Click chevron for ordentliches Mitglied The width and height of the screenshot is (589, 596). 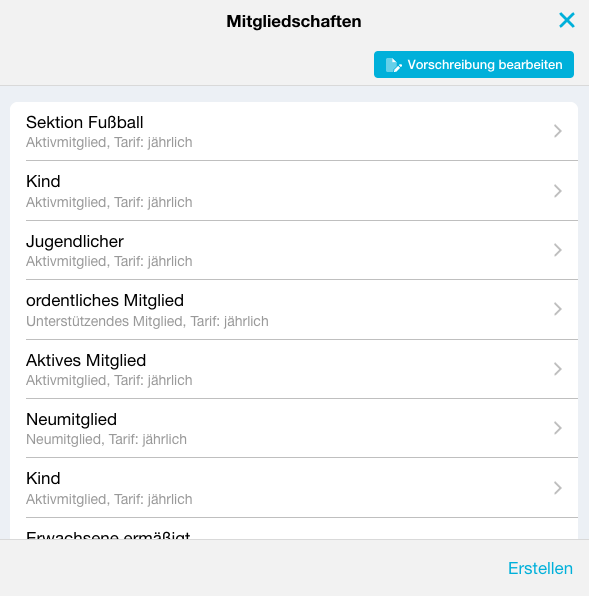point(557,309)
